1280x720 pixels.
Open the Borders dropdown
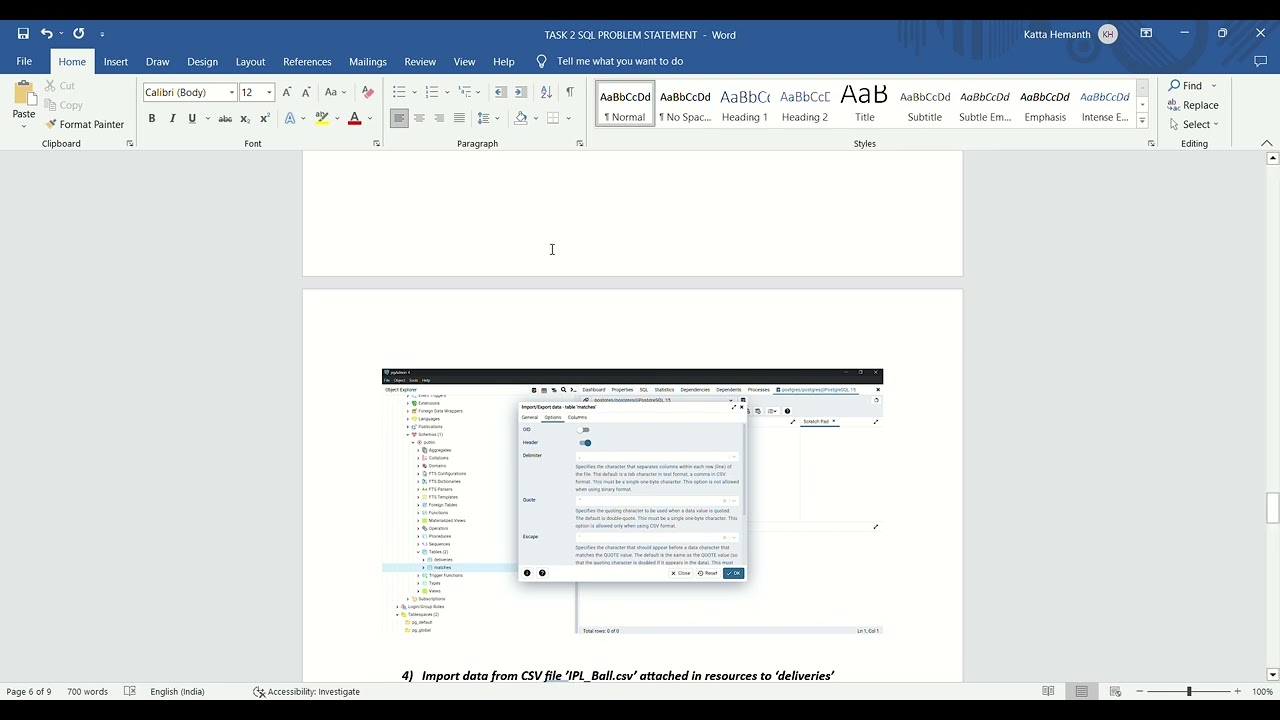coord(568,118)
